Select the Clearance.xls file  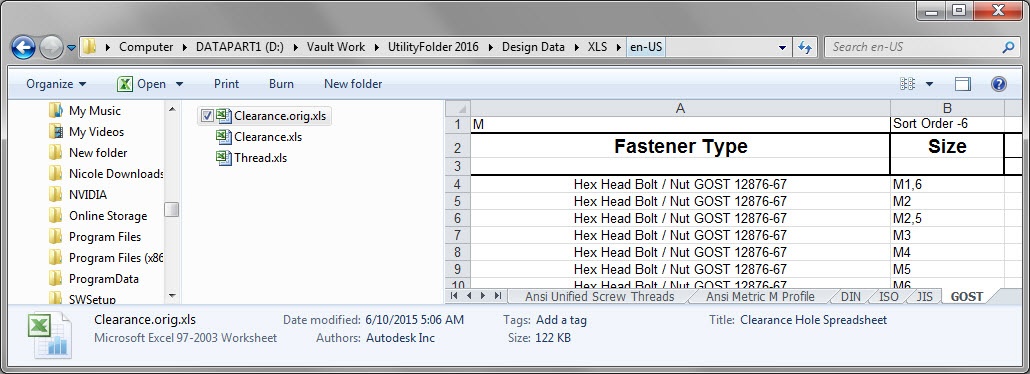pyautogui.click(x=268, y=137)
